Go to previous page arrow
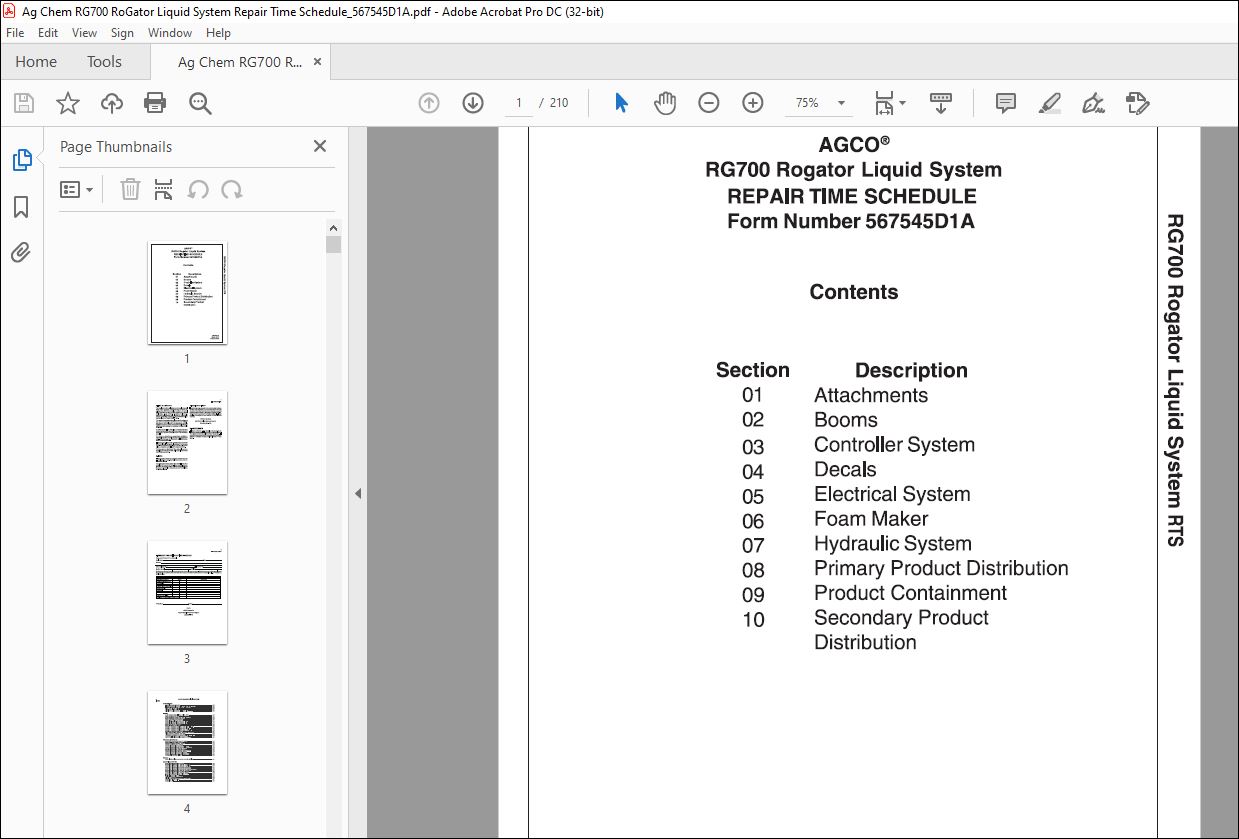Viewport: 1239px width, 839px height. coord(429,103)
